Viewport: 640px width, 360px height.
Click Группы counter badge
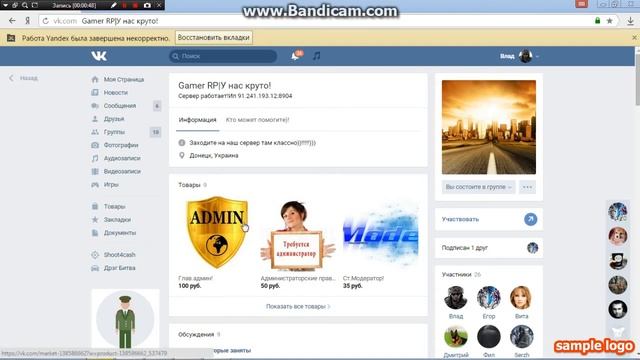pos(156,132)
